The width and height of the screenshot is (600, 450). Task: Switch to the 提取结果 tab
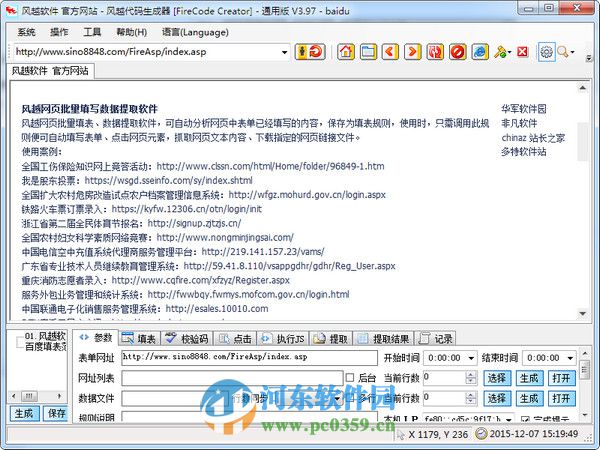[x=383, y=338]
